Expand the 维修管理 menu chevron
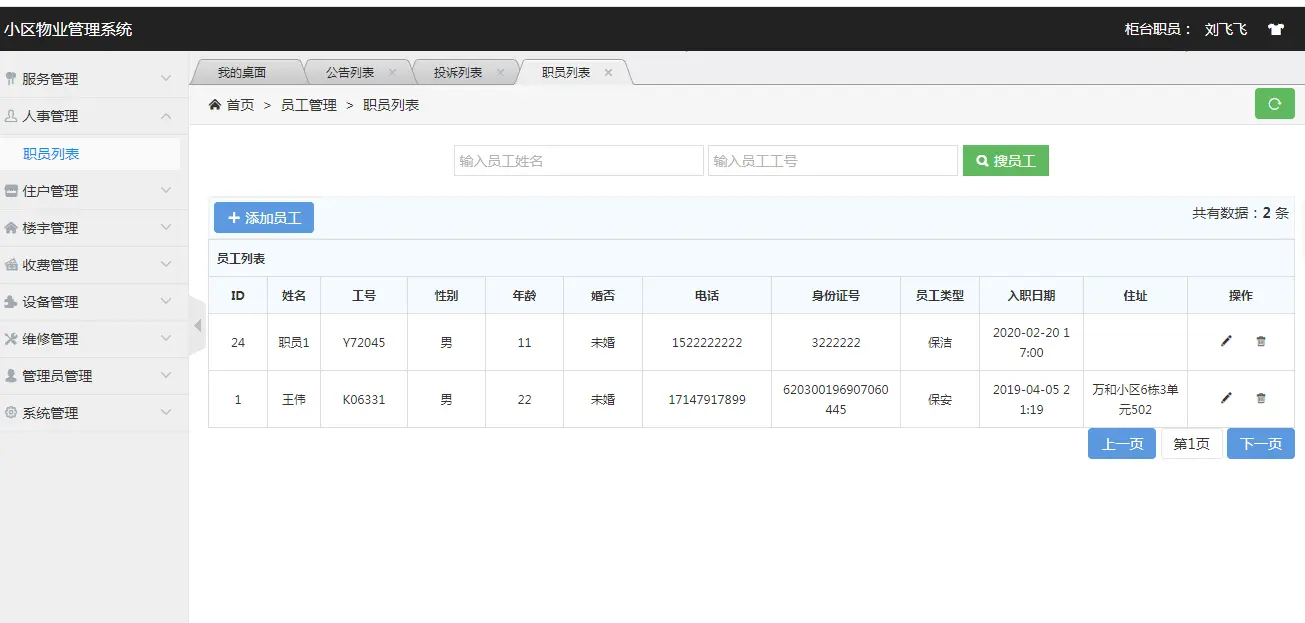This screenshot has height=623, width=1305. pos(166,338)
